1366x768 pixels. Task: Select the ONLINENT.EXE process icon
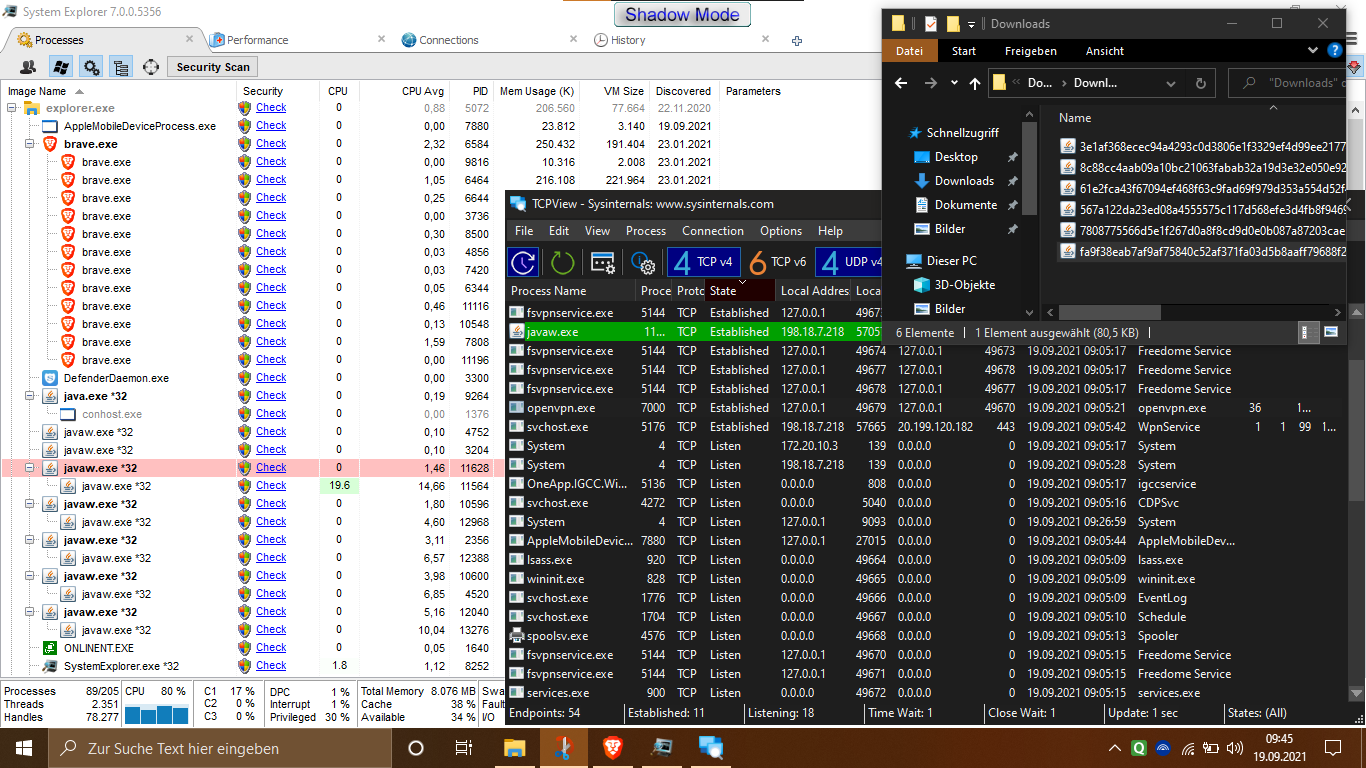50,648
